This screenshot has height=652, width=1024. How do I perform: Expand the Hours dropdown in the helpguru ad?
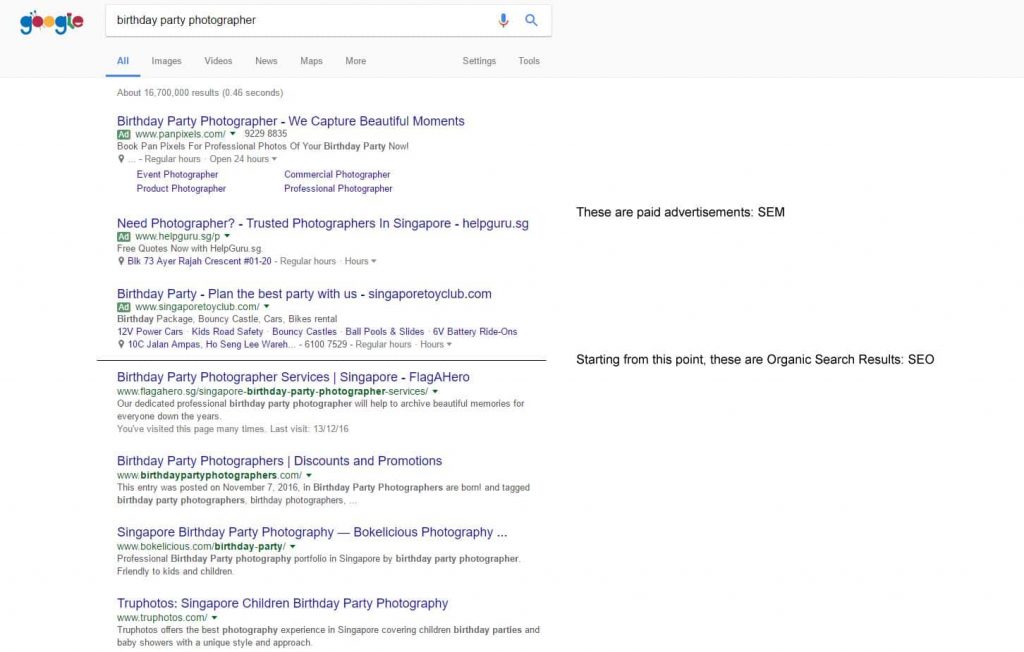[x=360, y=261]
